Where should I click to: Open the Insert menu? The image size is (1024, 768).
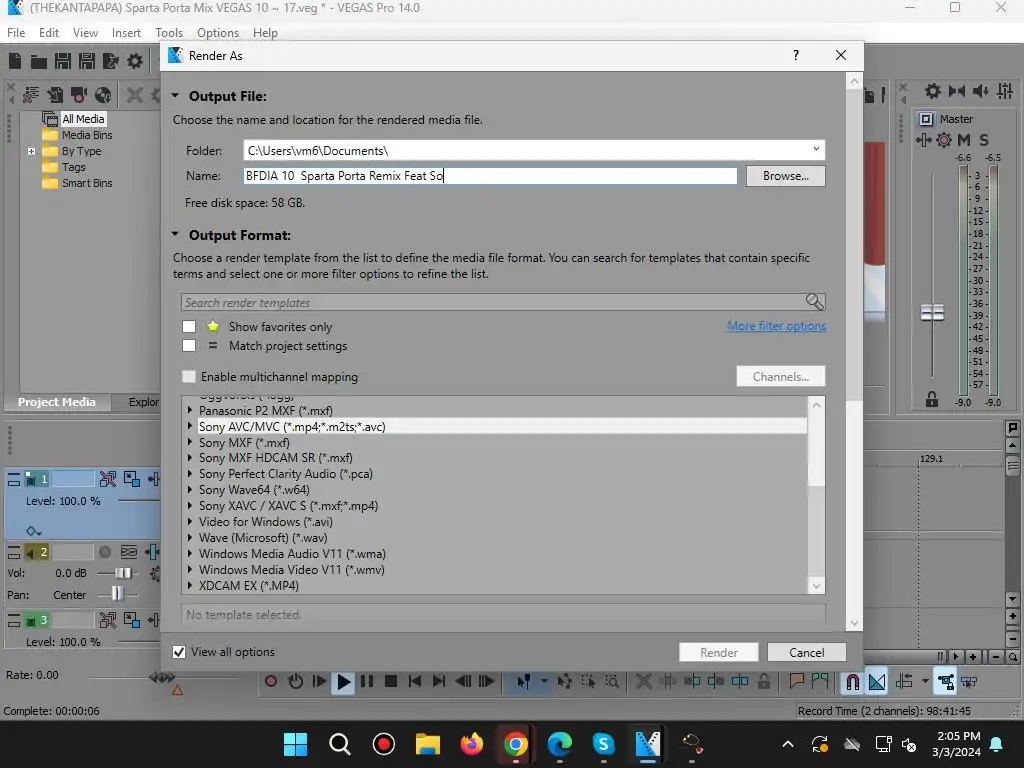[x=126, y=33]
